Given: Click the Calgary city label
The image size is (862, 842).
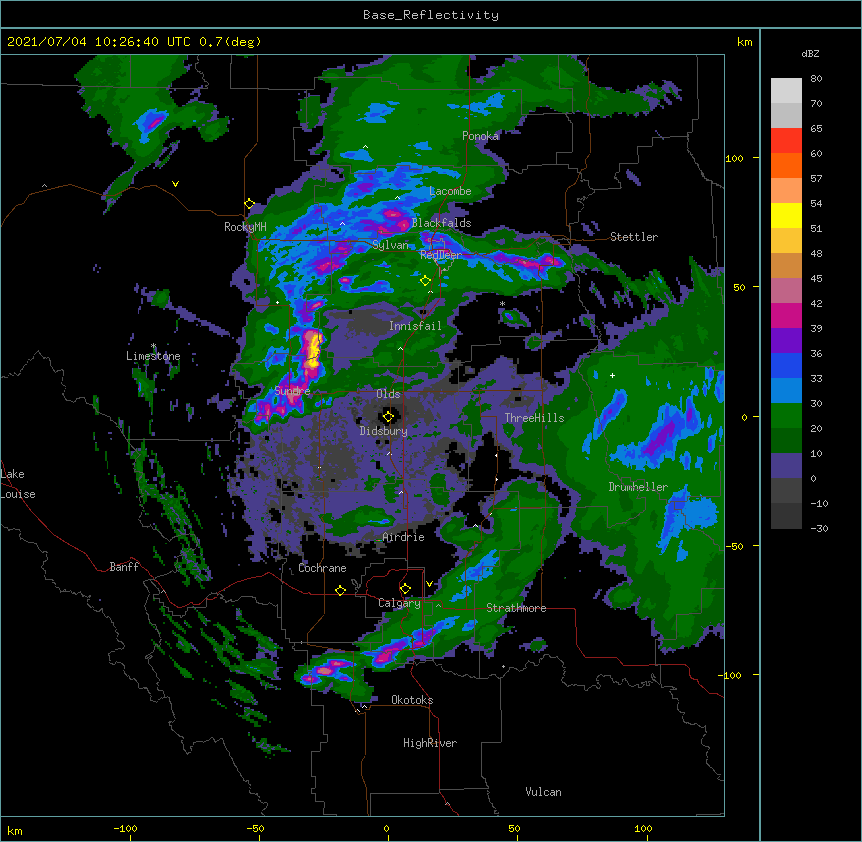Looking at the screenshot, I should pyautogui.click(x=399, y=603).
